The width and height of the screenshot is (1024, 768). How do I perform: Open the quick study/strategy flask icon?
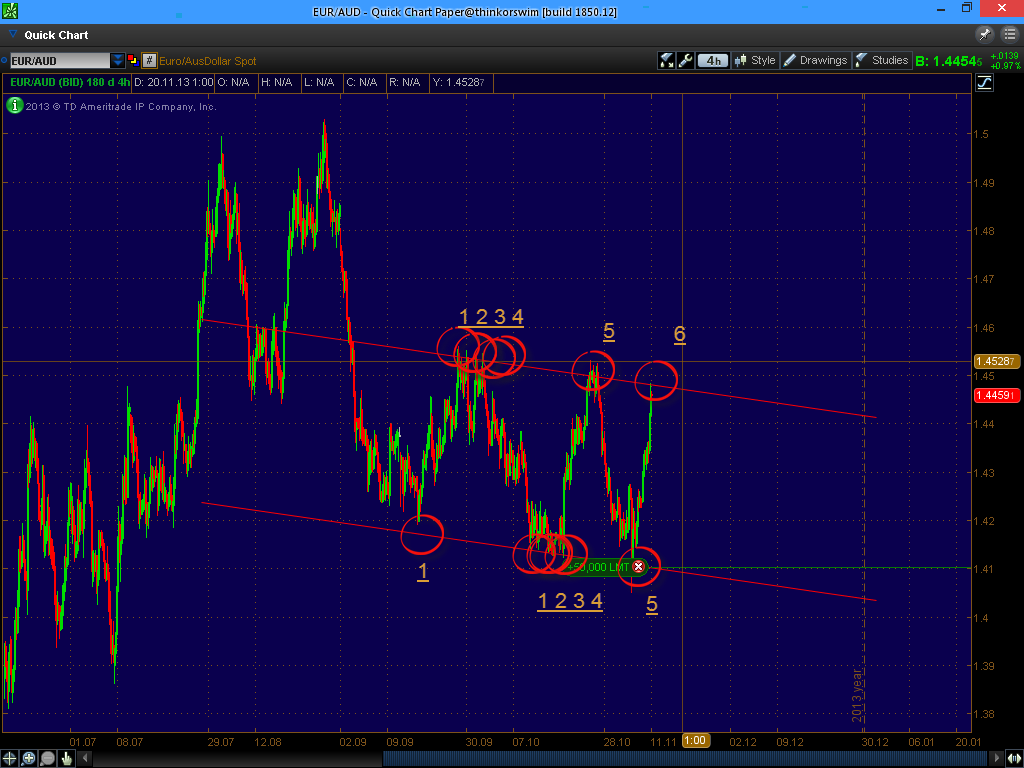[667, 61]
